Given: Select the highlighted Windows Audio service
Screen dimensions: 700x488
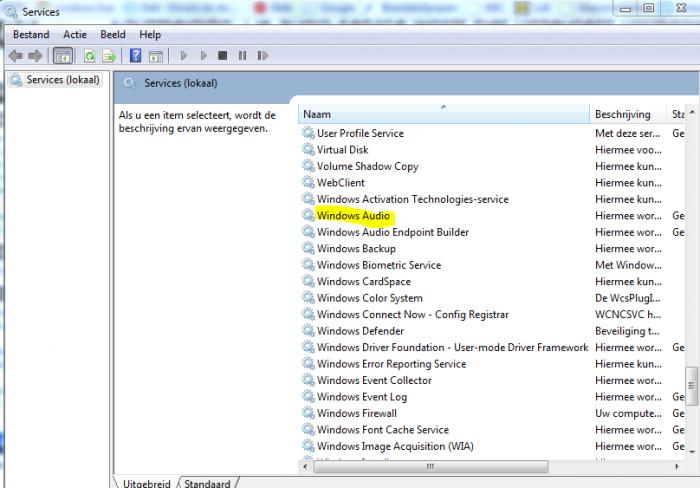Looking at the screenshot, I should (x=353, y=216).
